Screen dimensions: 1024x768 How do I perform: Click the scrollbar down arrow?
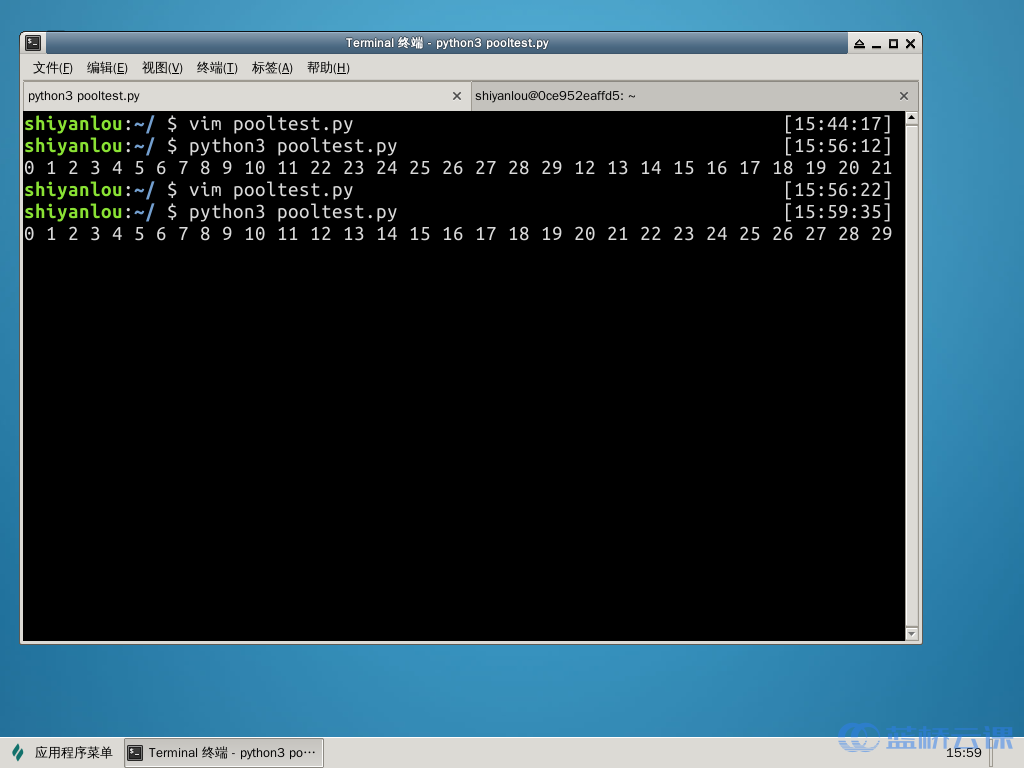[x=911, y=633]
